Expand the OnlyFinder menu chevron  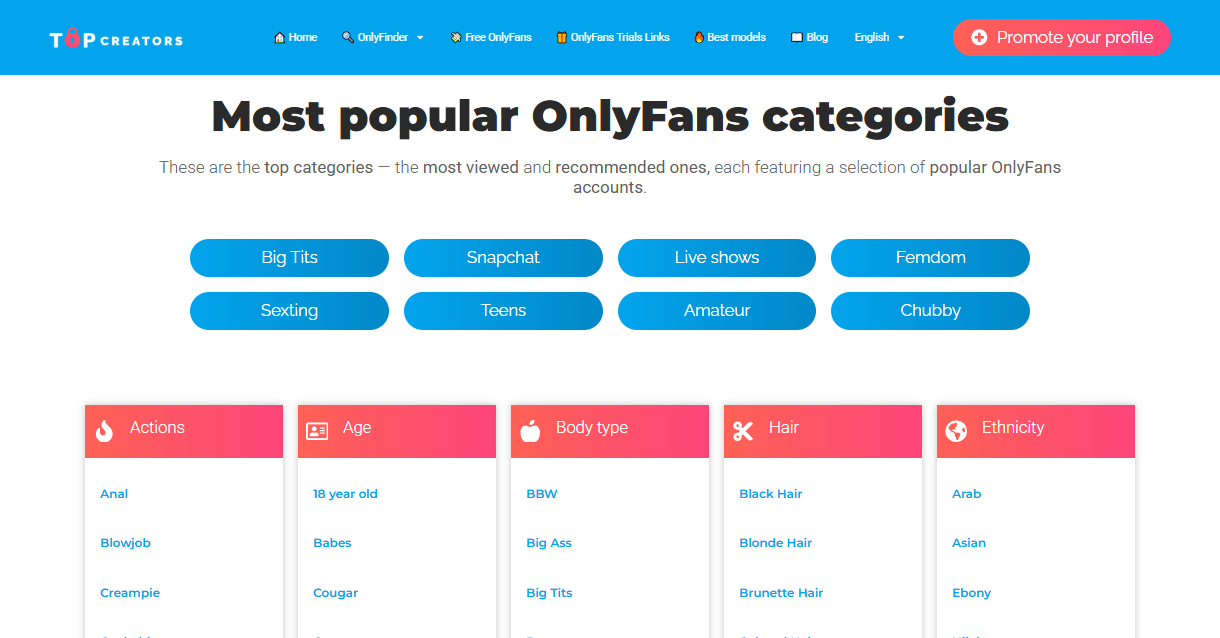[x=420, y=37]
